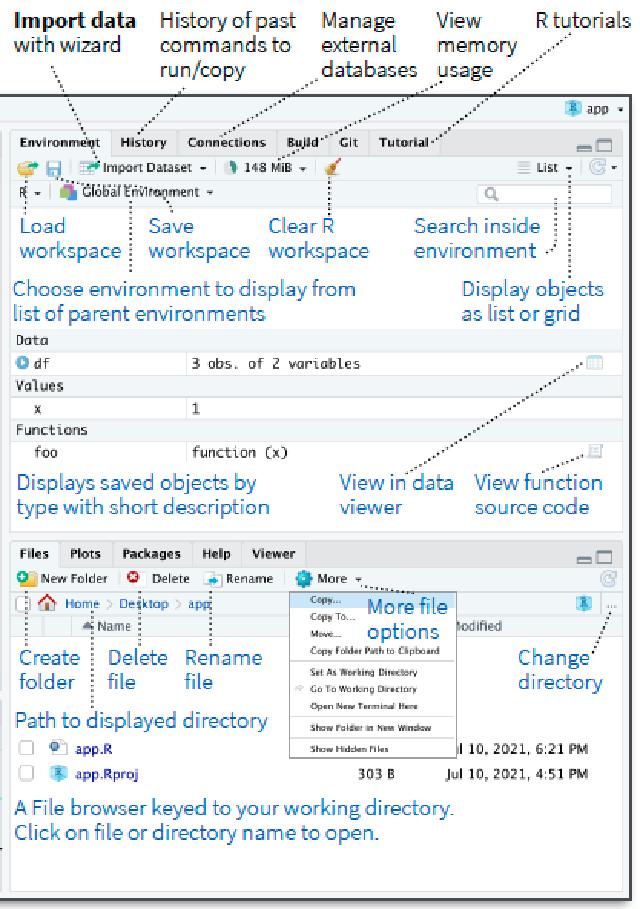Choose Show Folder in New Window
This screenshot has width=640, height=909.
tap(370, 728)
